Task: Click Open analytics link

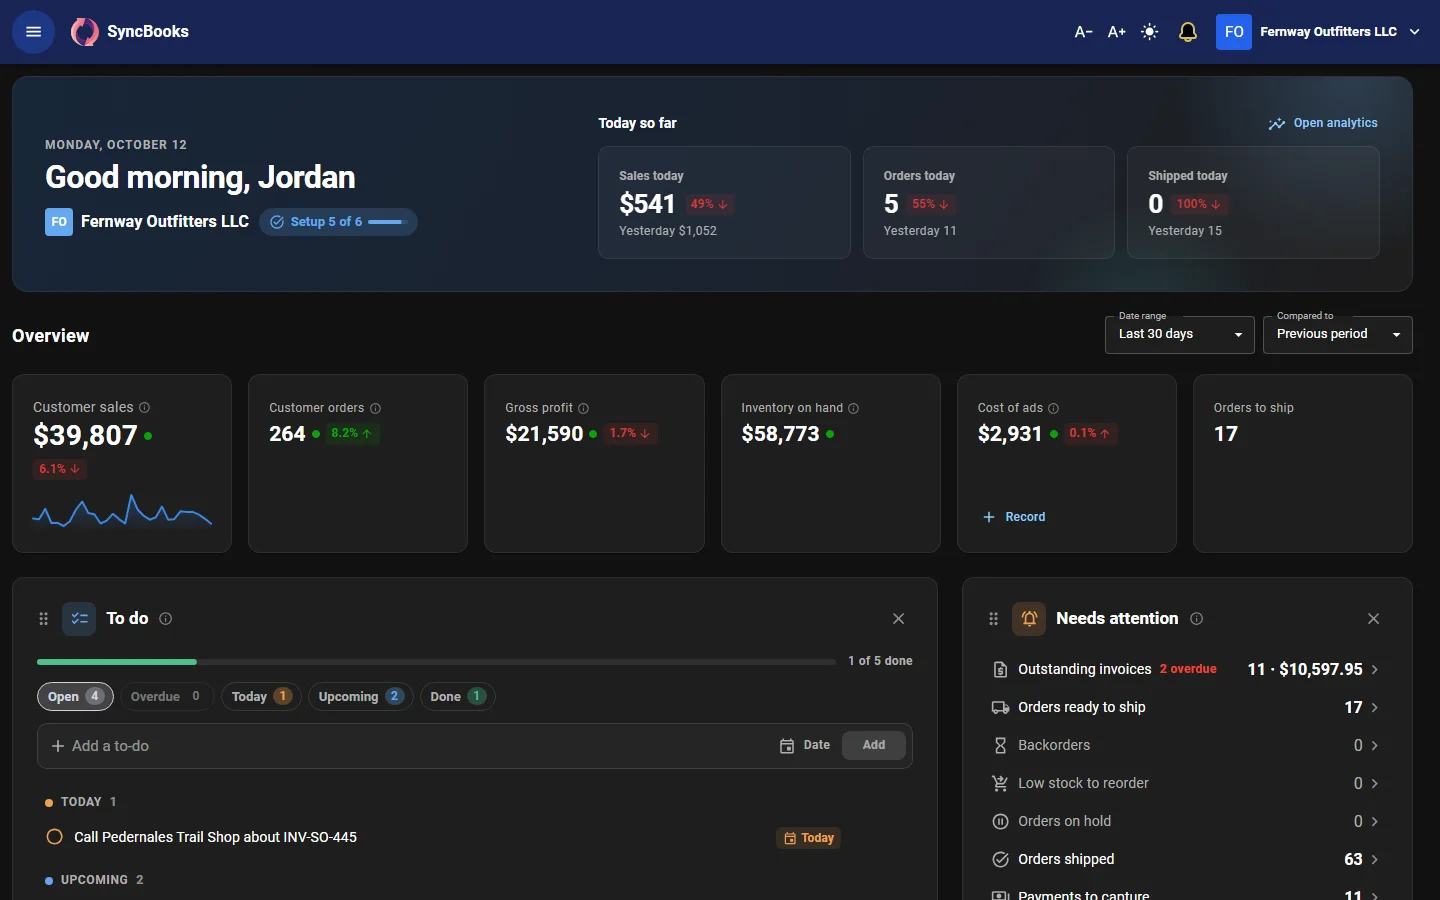Action: tap(1323, 123)
